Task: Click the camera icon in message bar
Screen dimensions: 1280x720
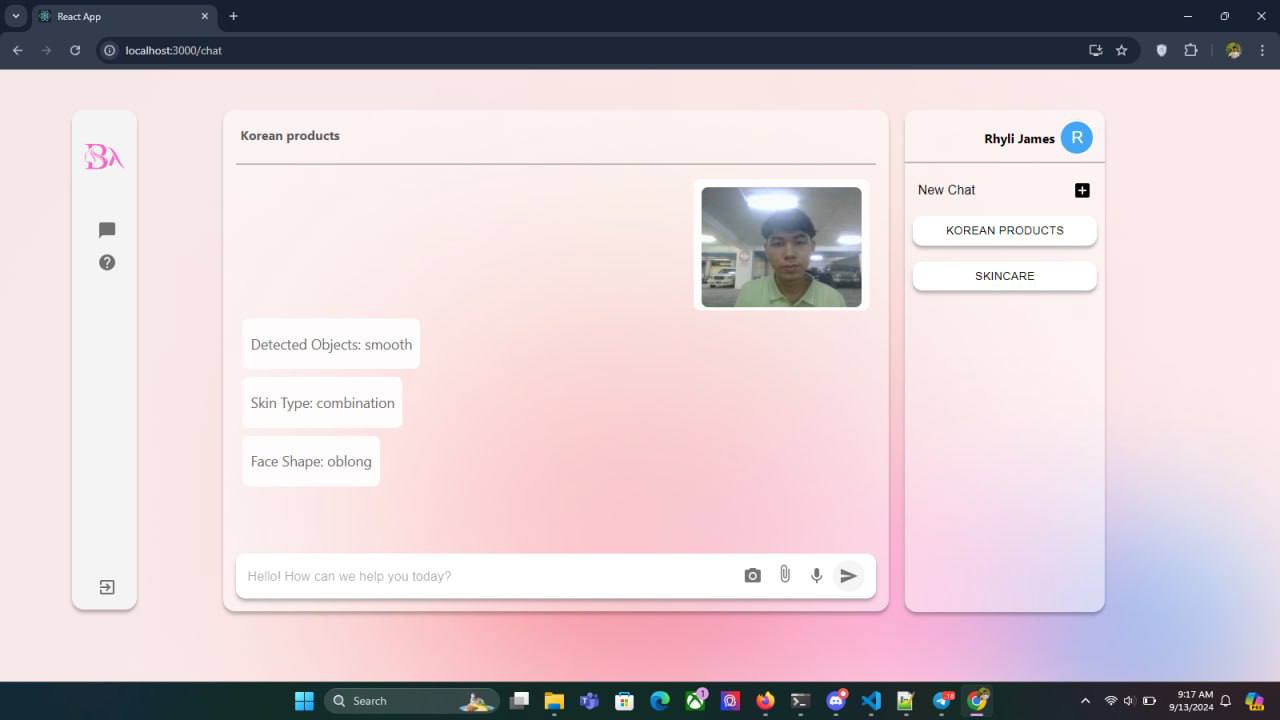Action: [x=752, y=576]
